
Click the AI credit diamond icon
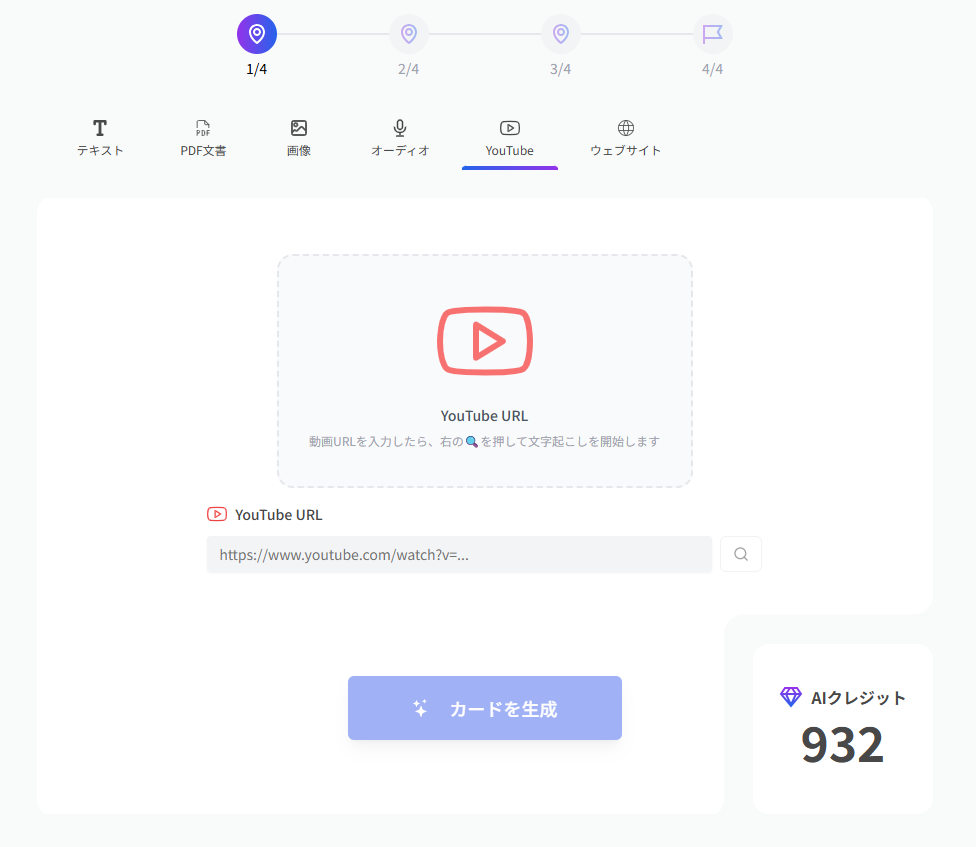[x=791, y=697]
